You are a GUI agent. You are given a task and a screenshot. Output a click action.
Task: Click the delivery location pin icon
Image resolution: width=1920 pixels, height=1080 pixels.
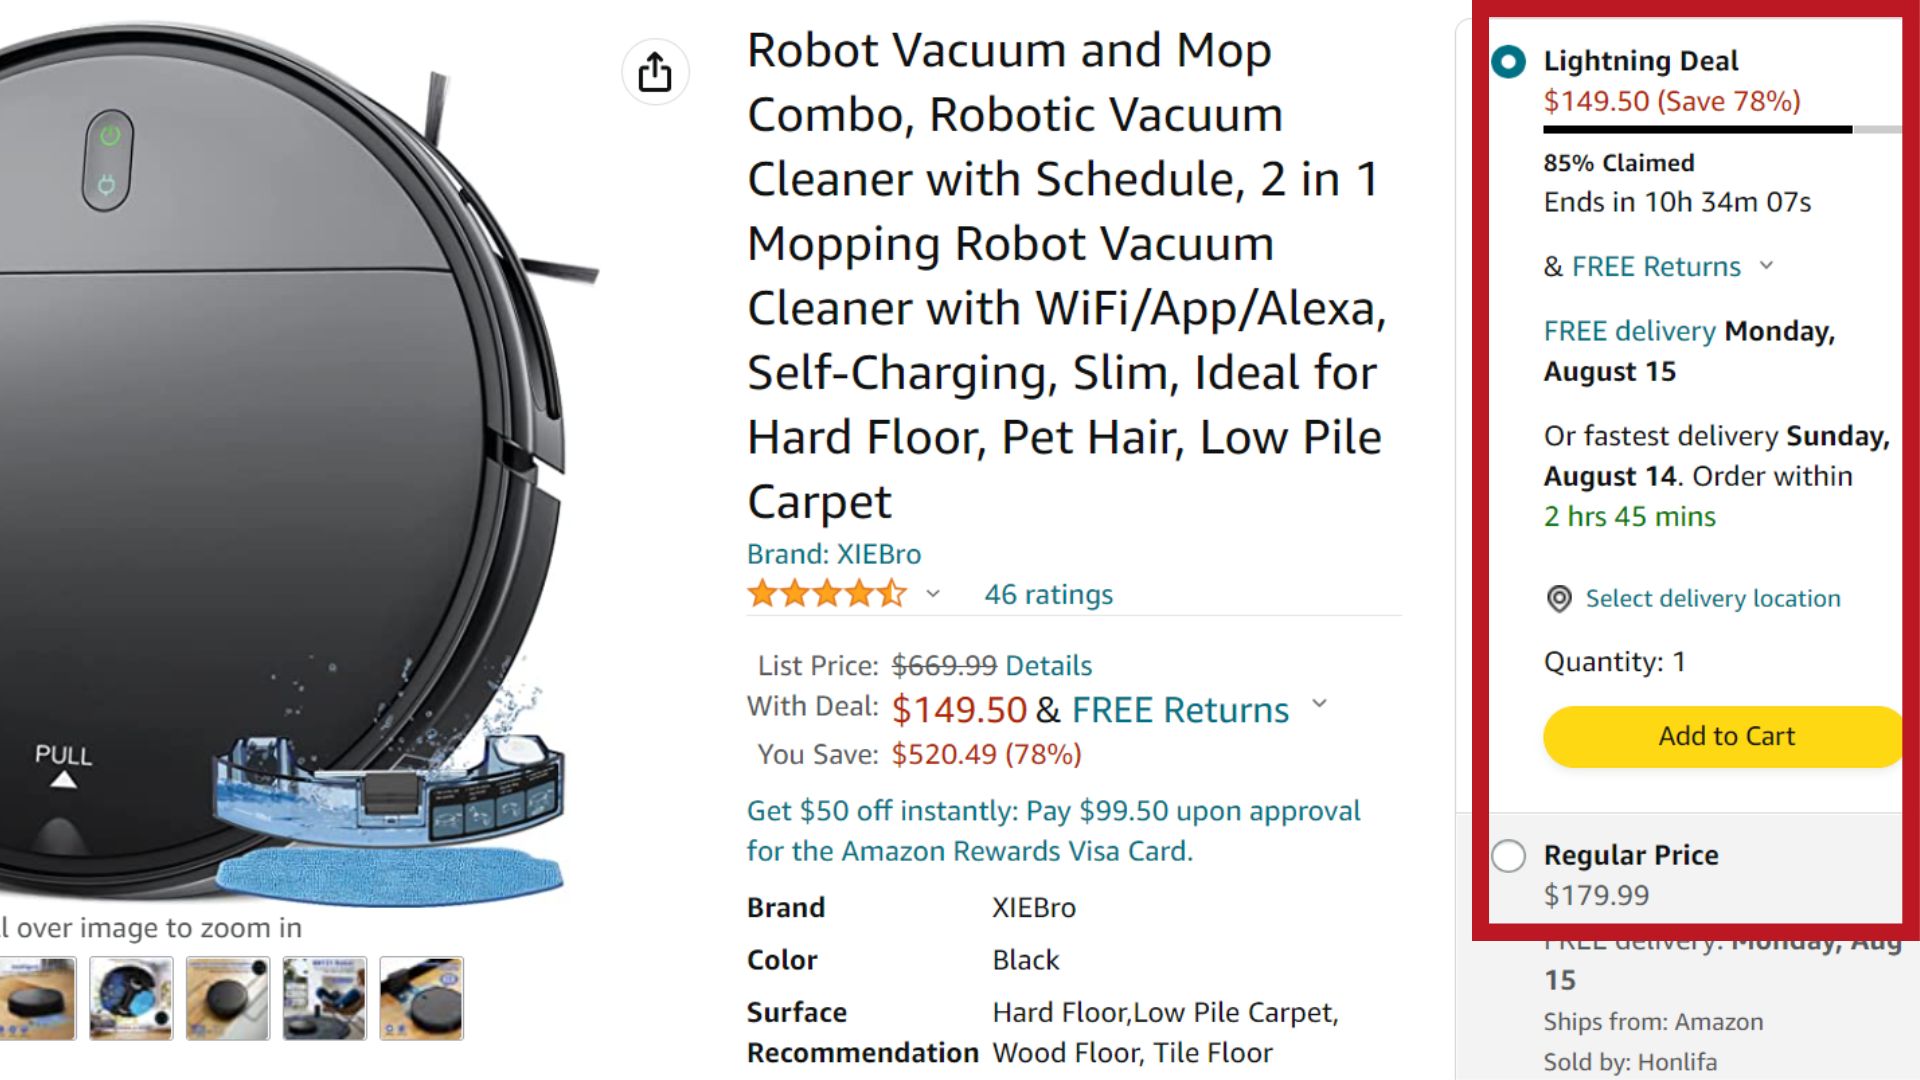point(1558,599)
